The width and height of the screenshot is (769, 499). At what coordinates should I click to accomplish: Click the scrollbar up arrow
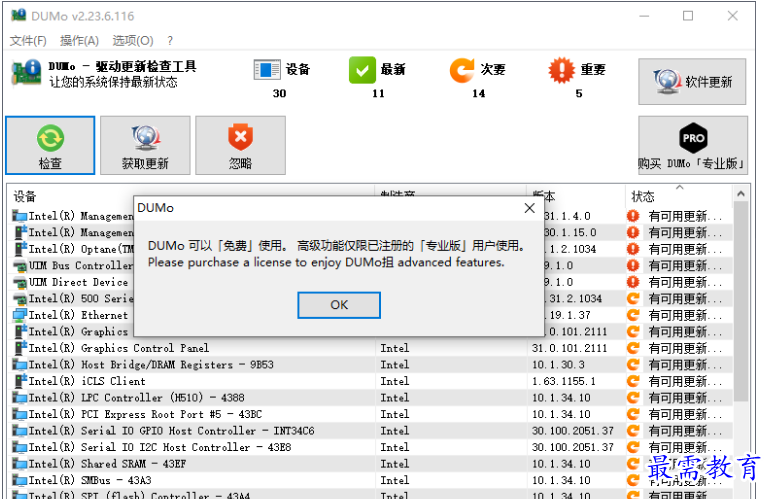[x=741, y=194]
